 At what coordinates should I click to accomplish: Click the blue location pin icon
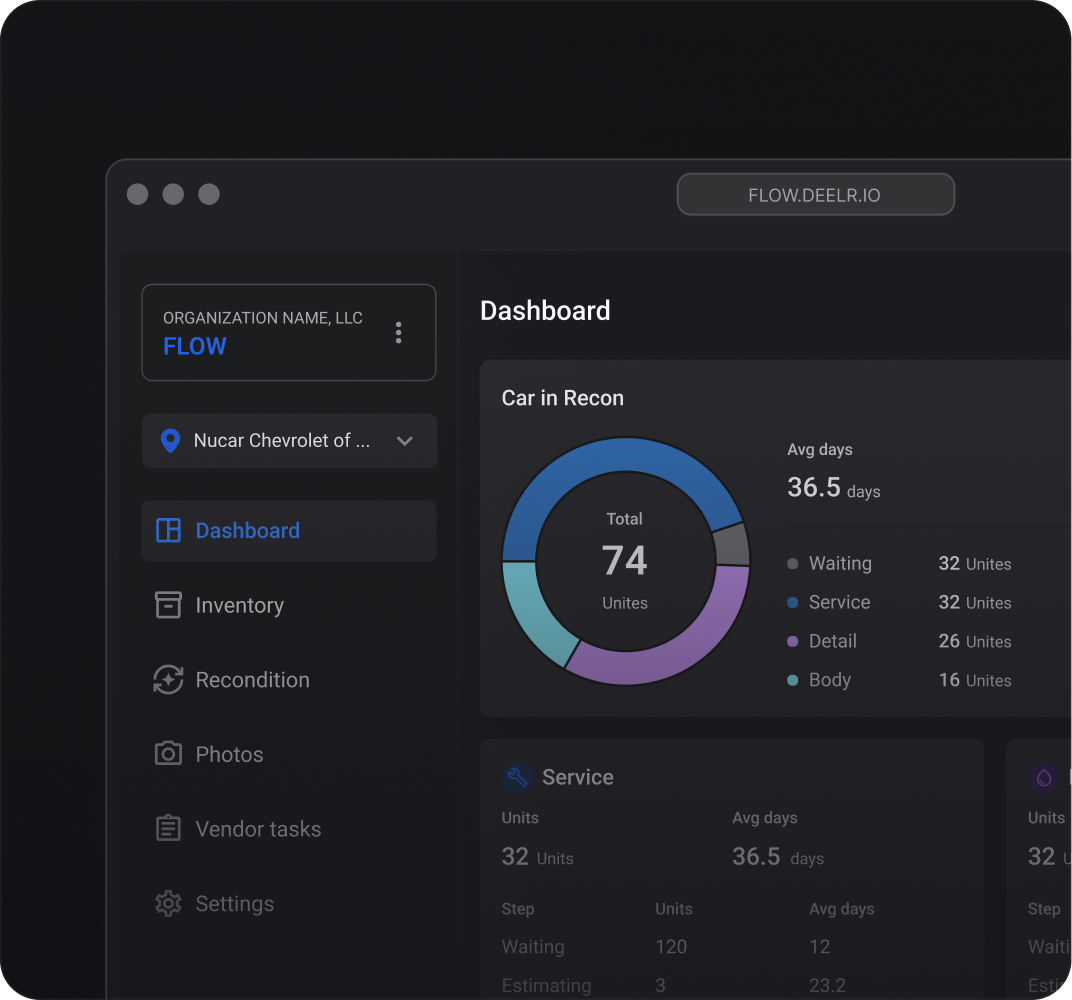(170, 441)
